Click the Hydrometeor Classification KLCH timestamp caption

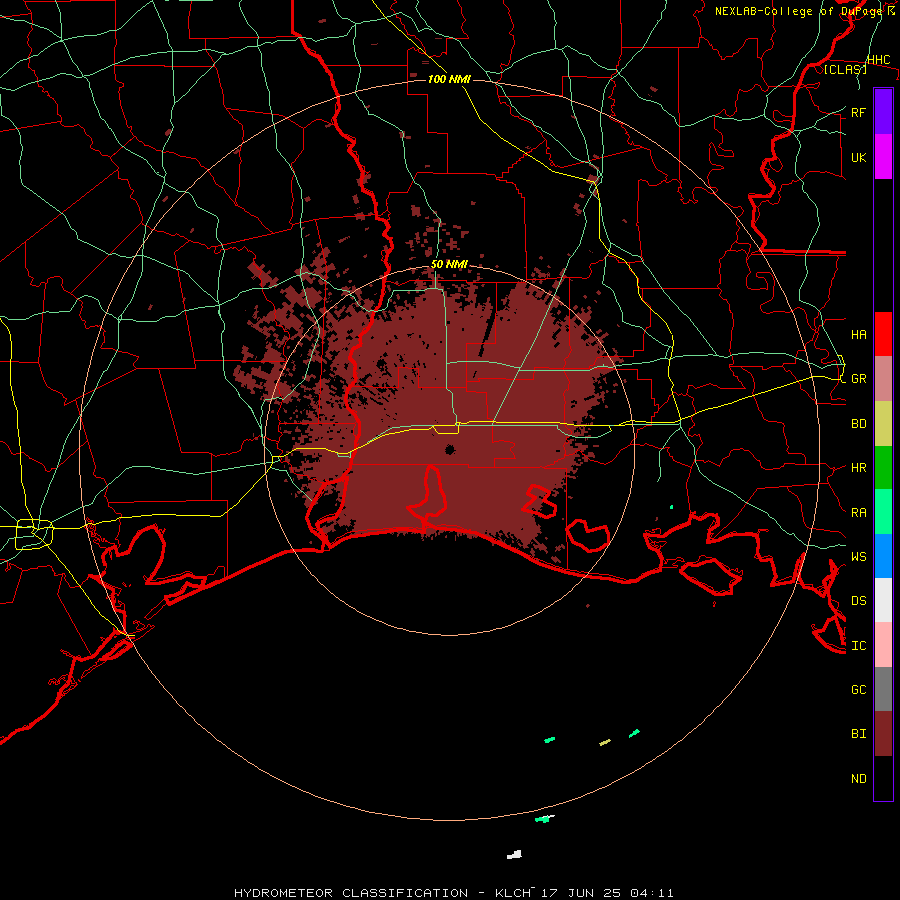[453, 893]
